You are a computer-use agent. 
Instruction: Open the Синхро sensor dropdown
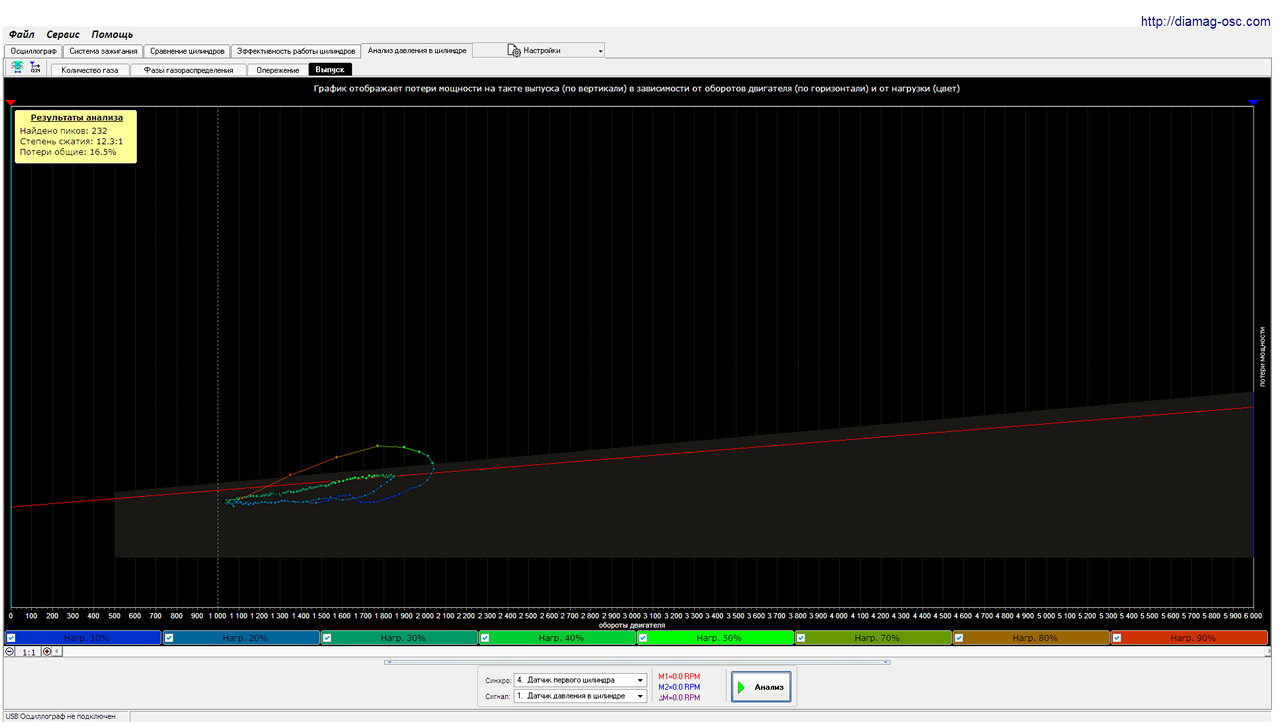coord(581,680)
